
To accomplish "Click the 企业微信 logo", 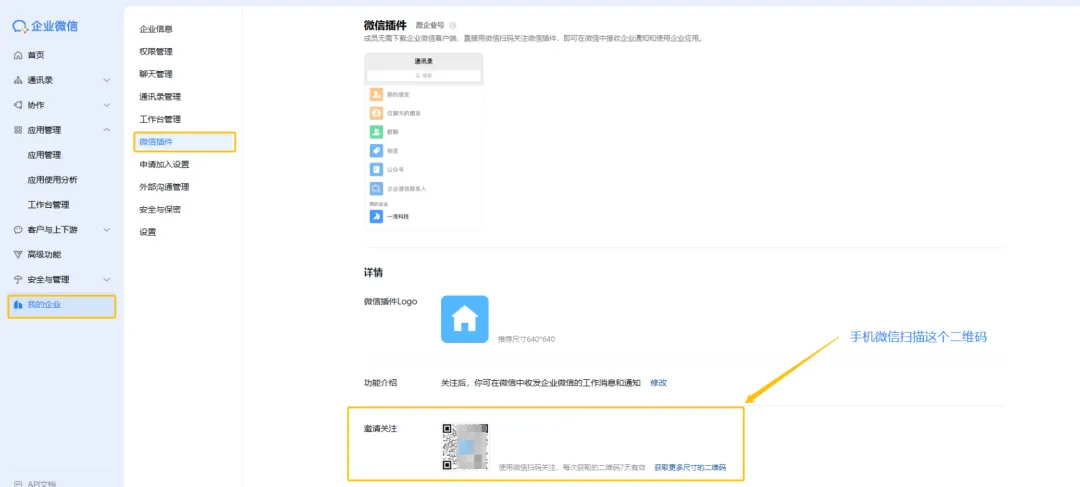I will click(45, 26).
